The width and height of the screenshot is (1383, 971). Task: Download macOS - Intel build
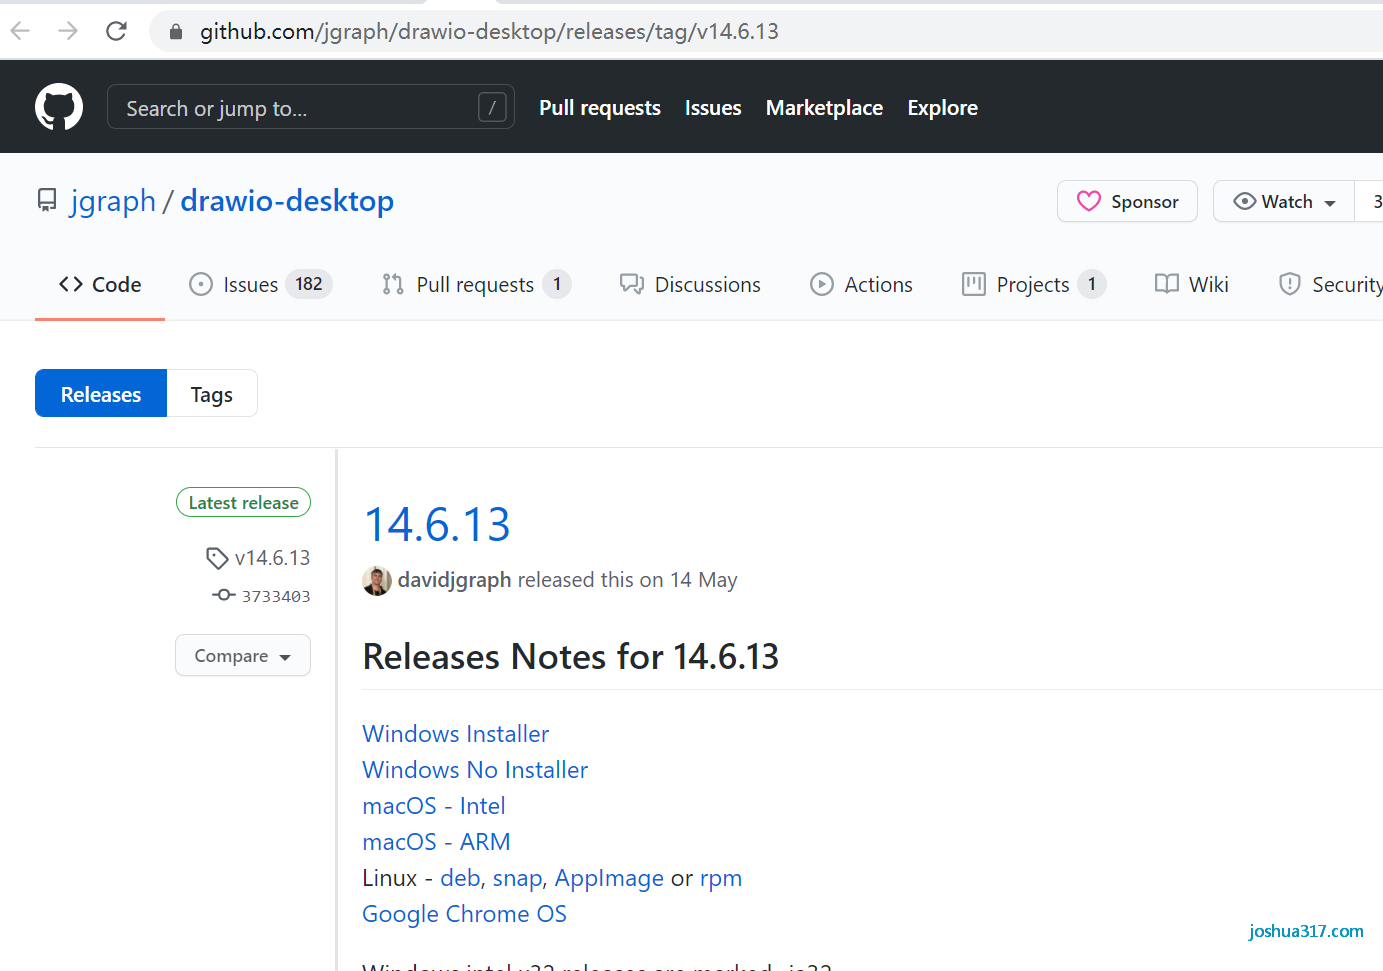click(x=434, y=805)
